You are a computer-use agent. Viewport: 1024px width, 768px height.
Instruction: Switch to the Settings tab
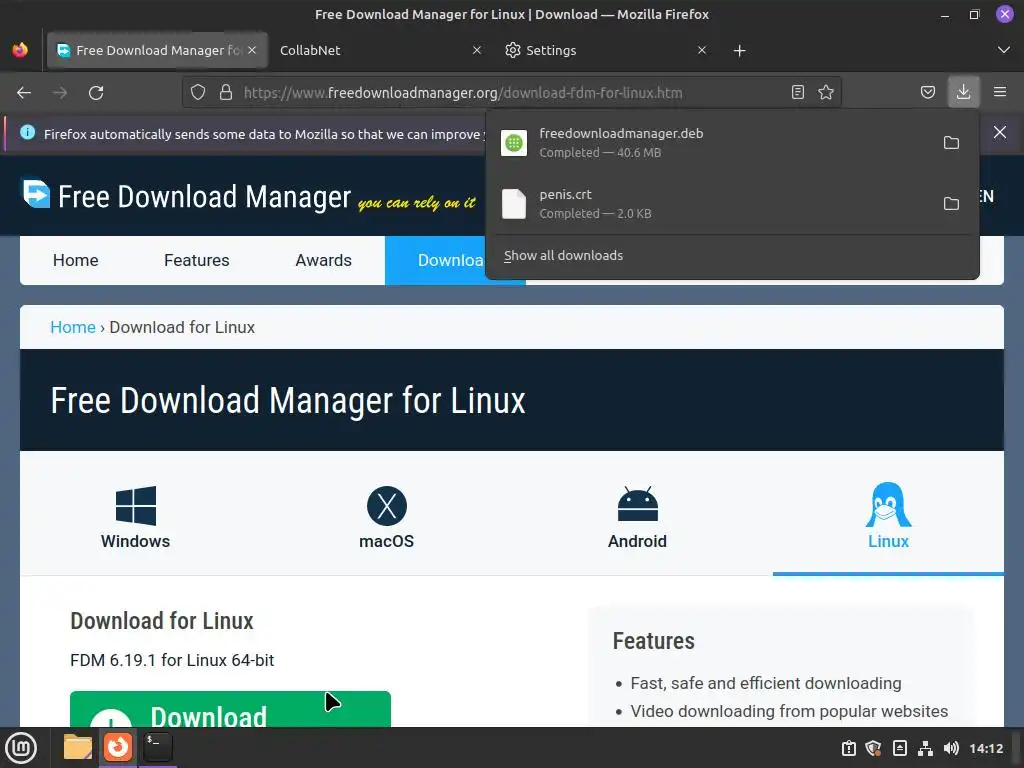click(x=606, y=50)
